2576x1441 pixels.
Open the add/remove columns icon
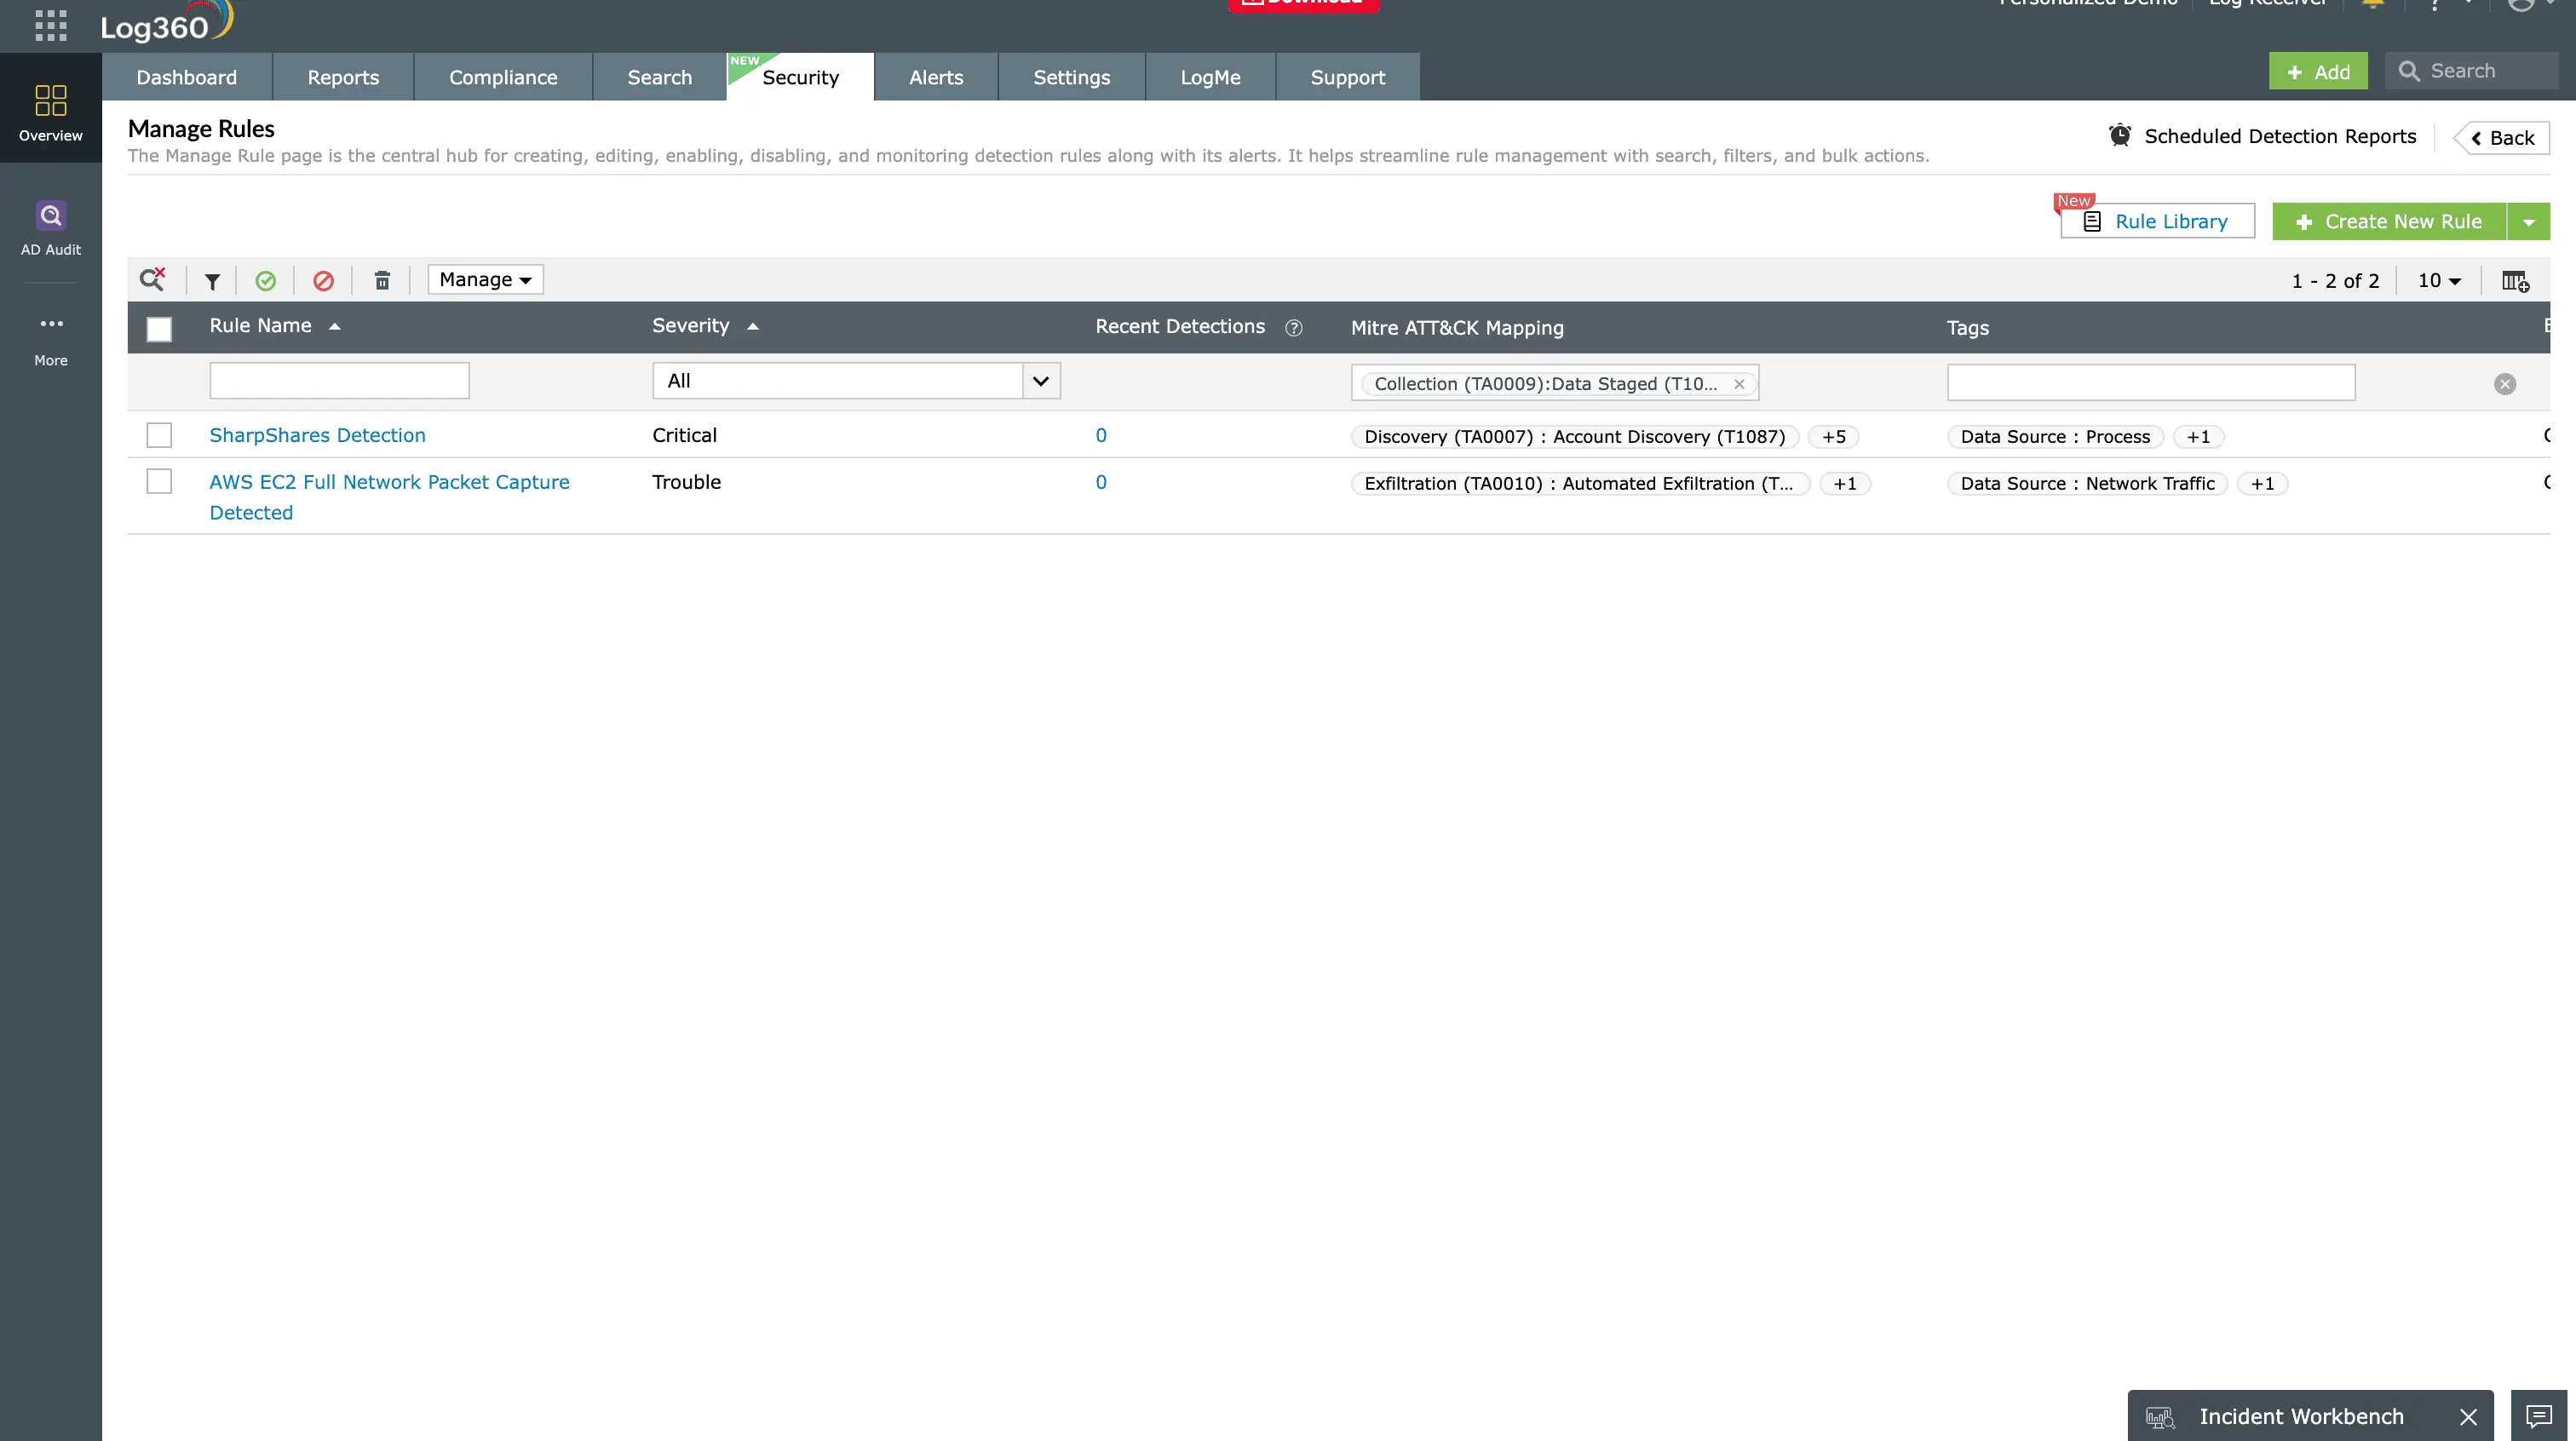(x=2515, y=281)
